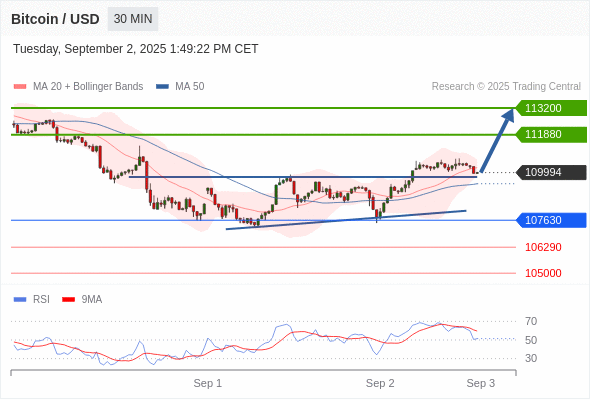
Task: Click the 106290 red support label
Action: point(543,247)
